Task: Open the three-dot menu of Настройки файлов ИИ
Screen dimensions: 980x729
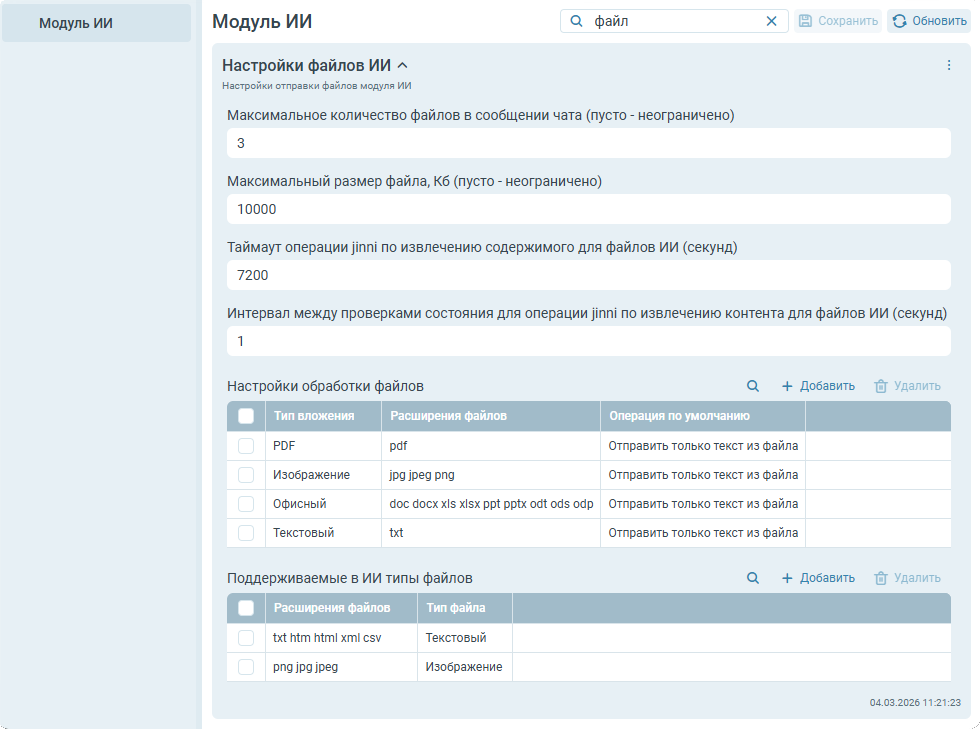Action: tap(949, 65)
